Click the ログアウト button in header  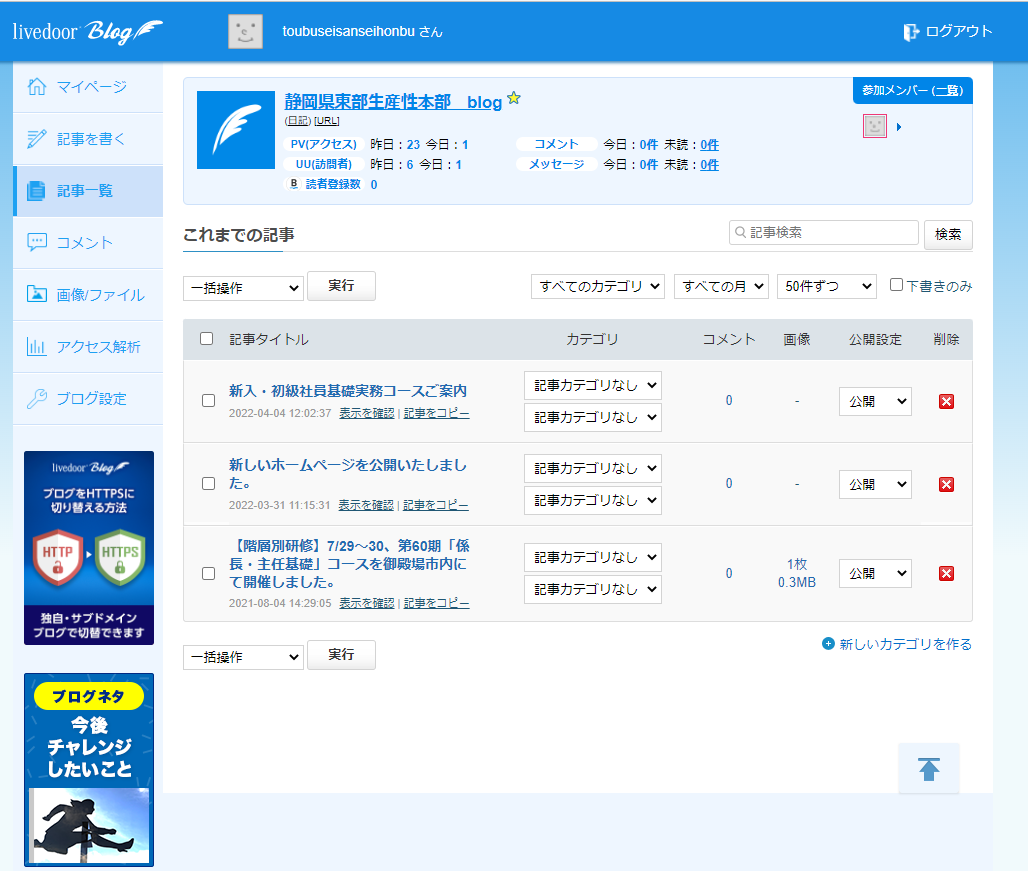[947, 31]
